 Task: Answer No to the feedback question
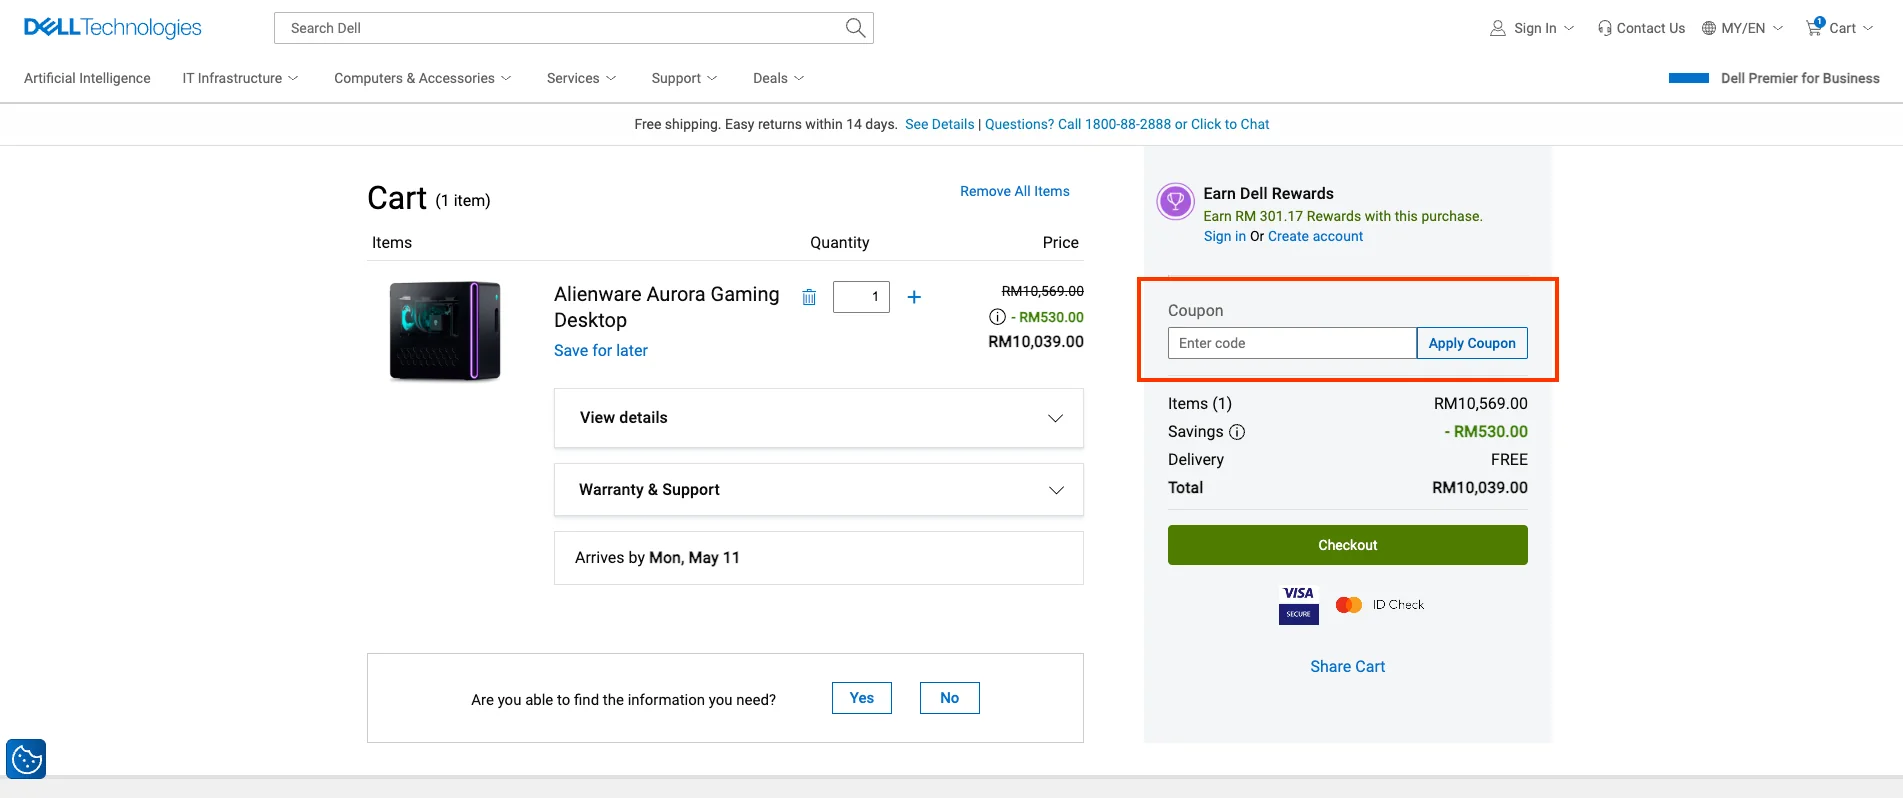coord(950,698)
